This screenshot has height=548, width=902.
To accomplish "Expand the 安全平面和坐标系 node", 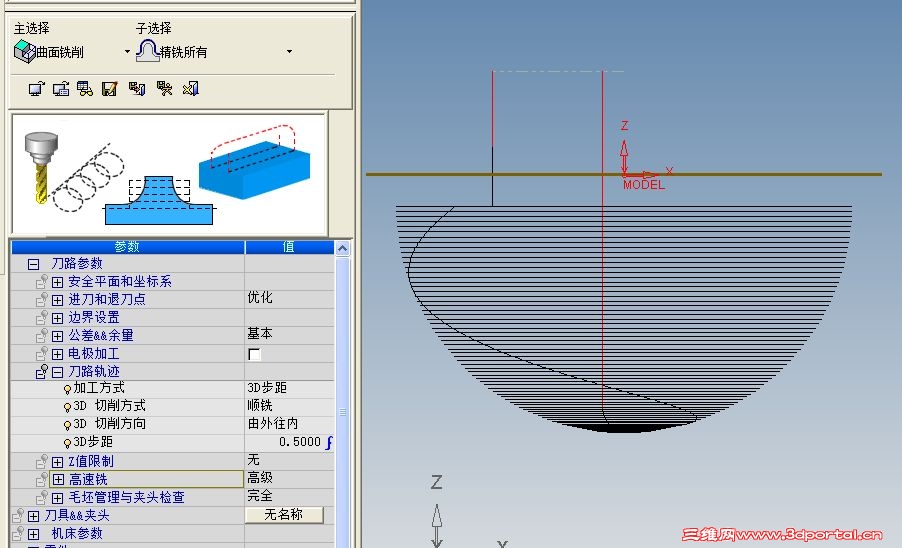I will pyautogui.click(x=58, y=282).
